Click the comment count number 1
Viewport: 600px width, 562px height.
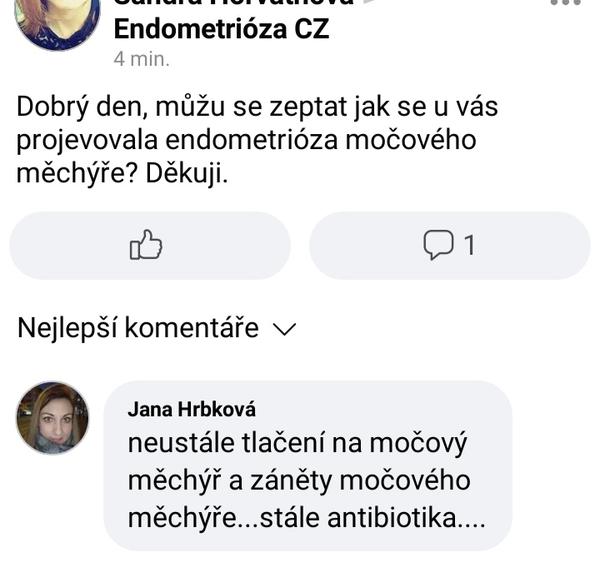coord(469,245)
